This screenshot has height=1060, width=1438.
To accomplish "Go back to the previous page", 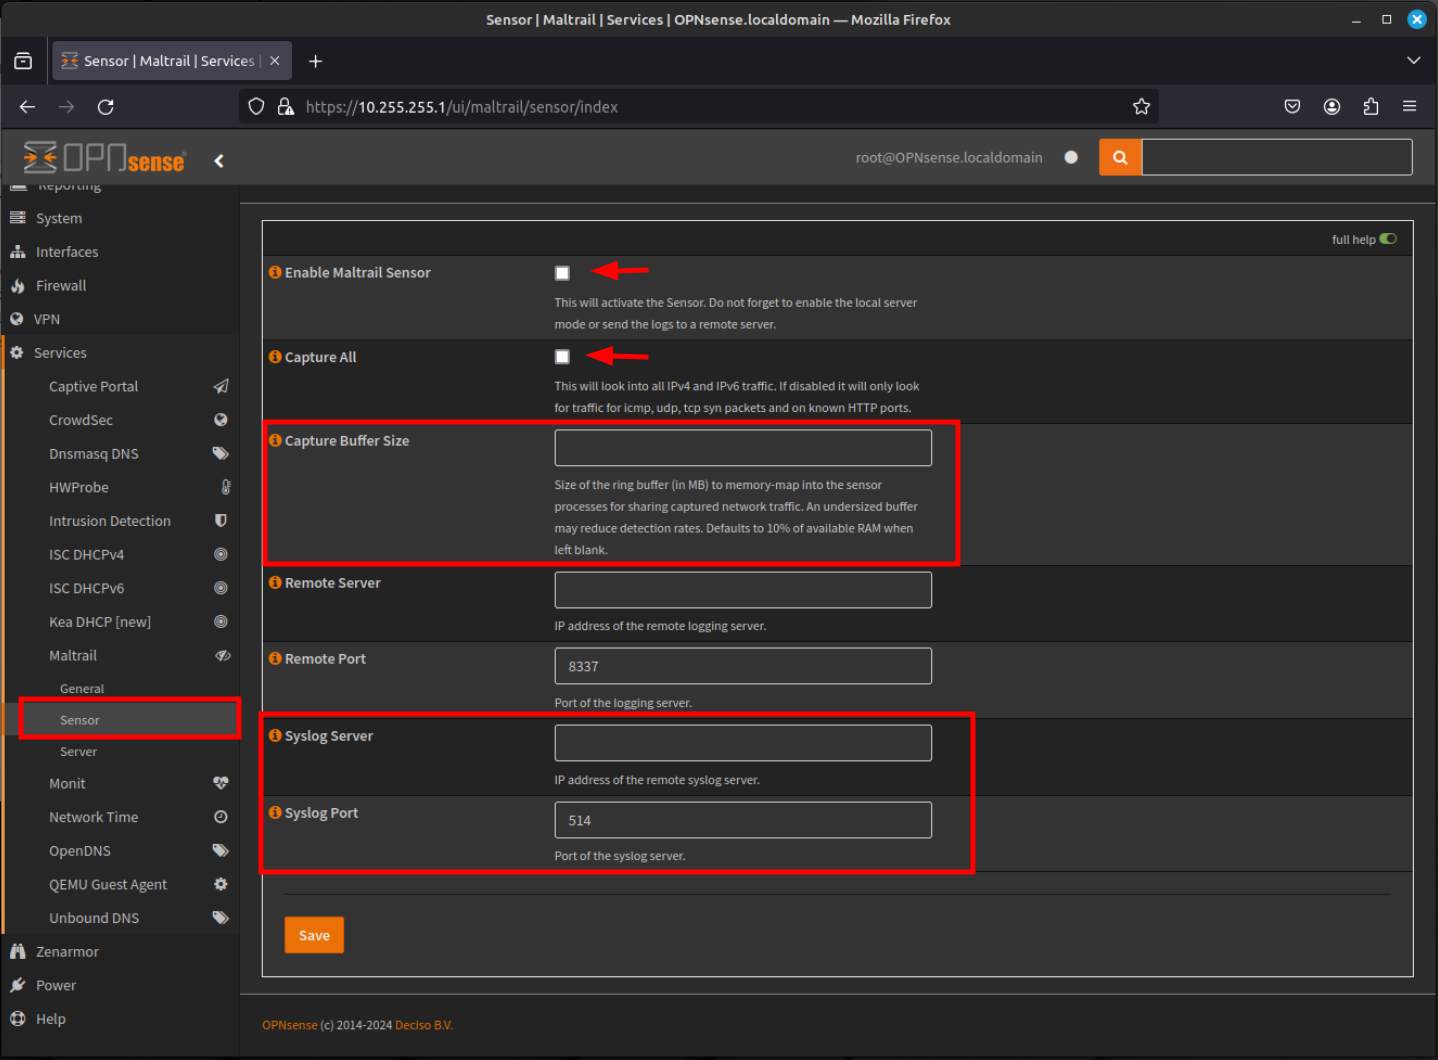I will coord(27,107).
